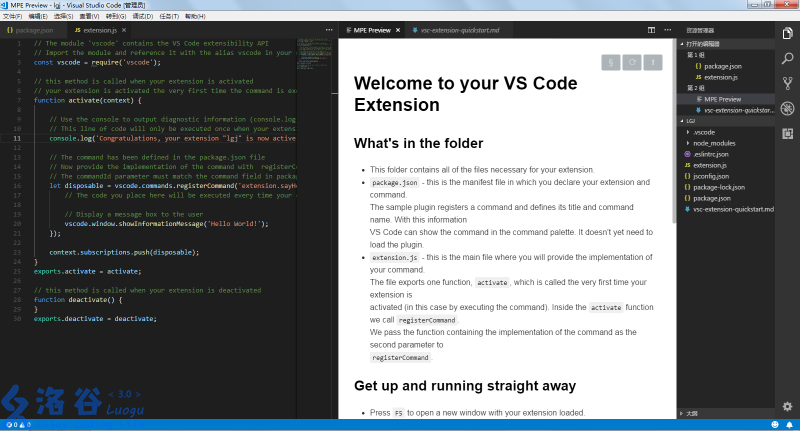Click the inline code 'package.json' in preview
This screenshot has height=431, width=800.
click(394, 183)
